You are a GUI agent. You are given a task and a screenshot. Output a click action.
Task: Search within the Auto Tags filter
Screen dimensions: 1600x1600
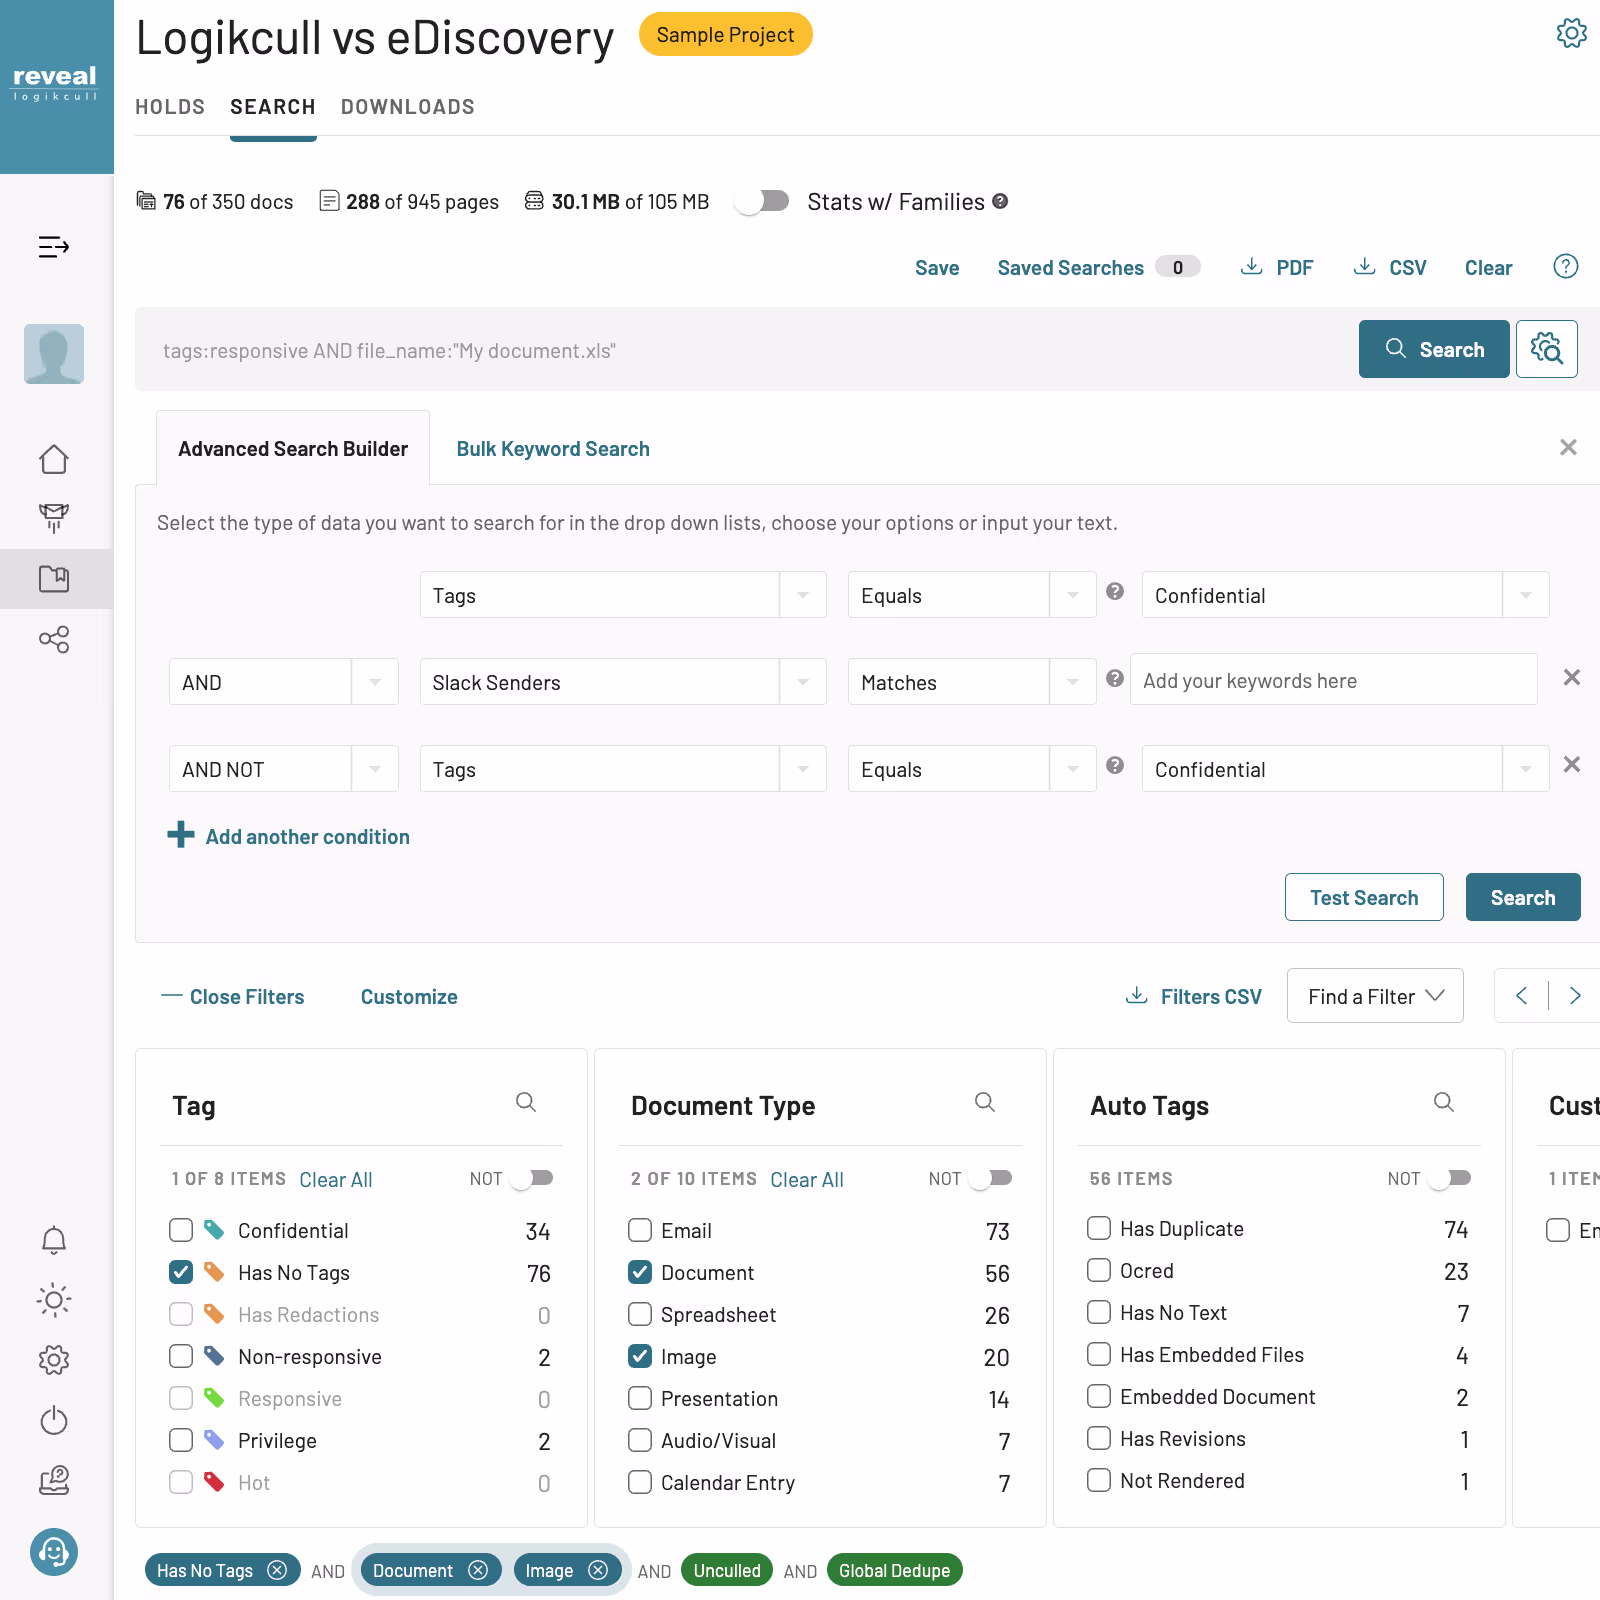pos(1444,1102)
